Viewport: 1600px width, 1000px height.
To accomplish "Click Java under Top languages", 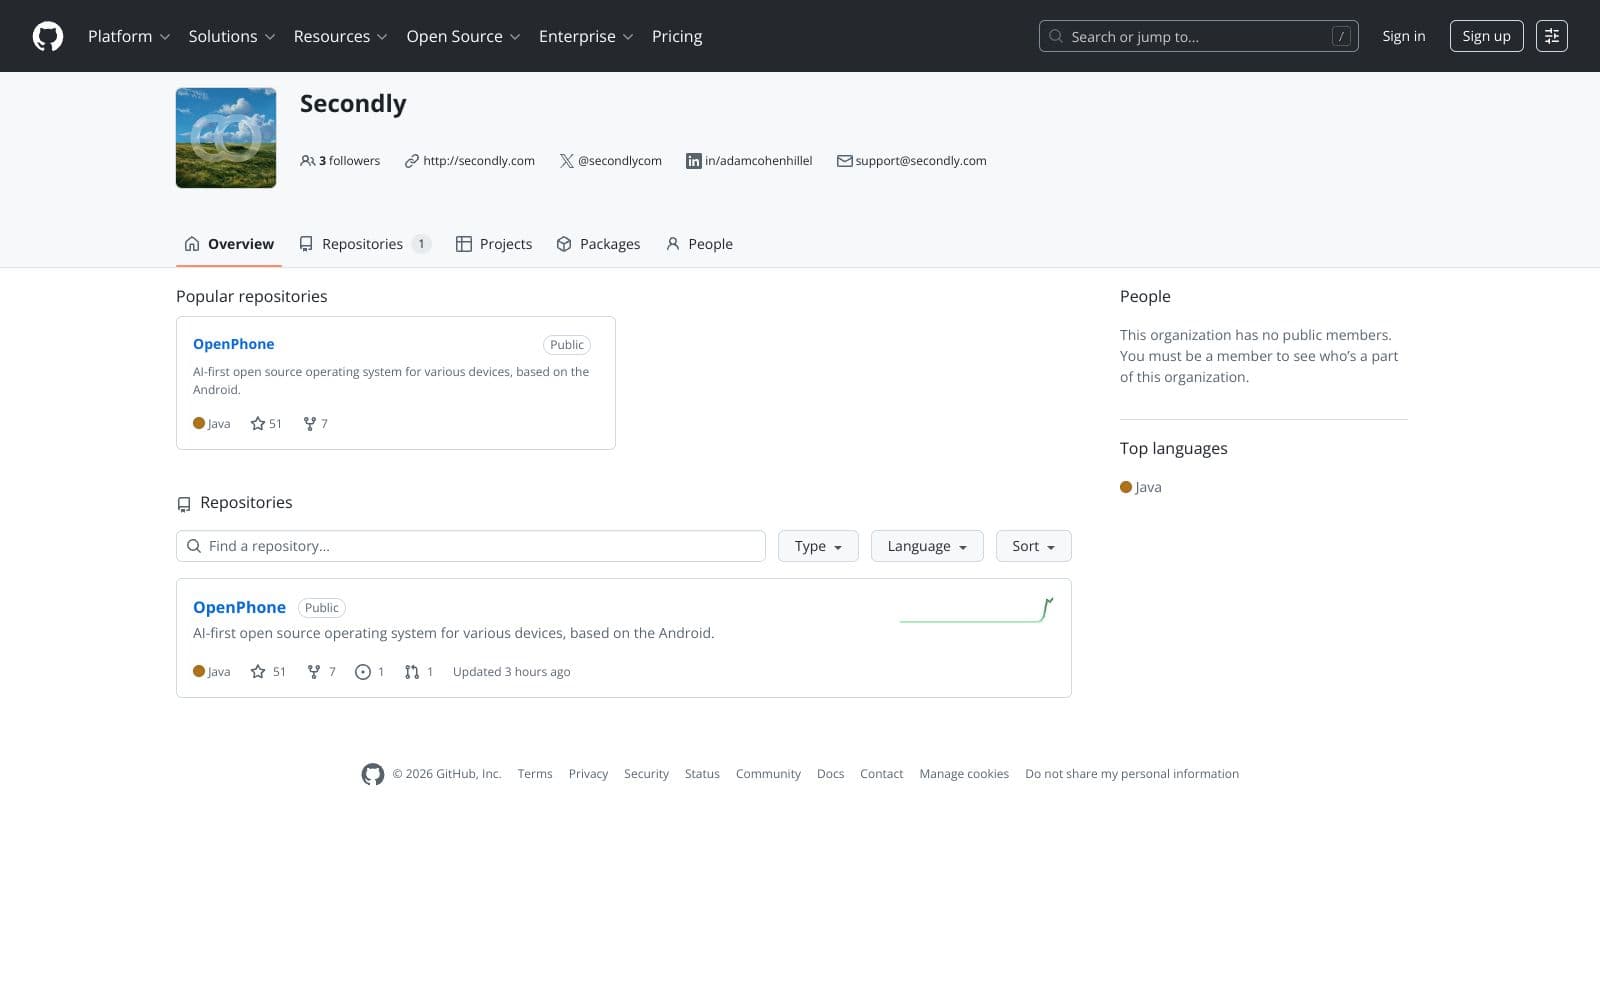I will [1141, 487].
